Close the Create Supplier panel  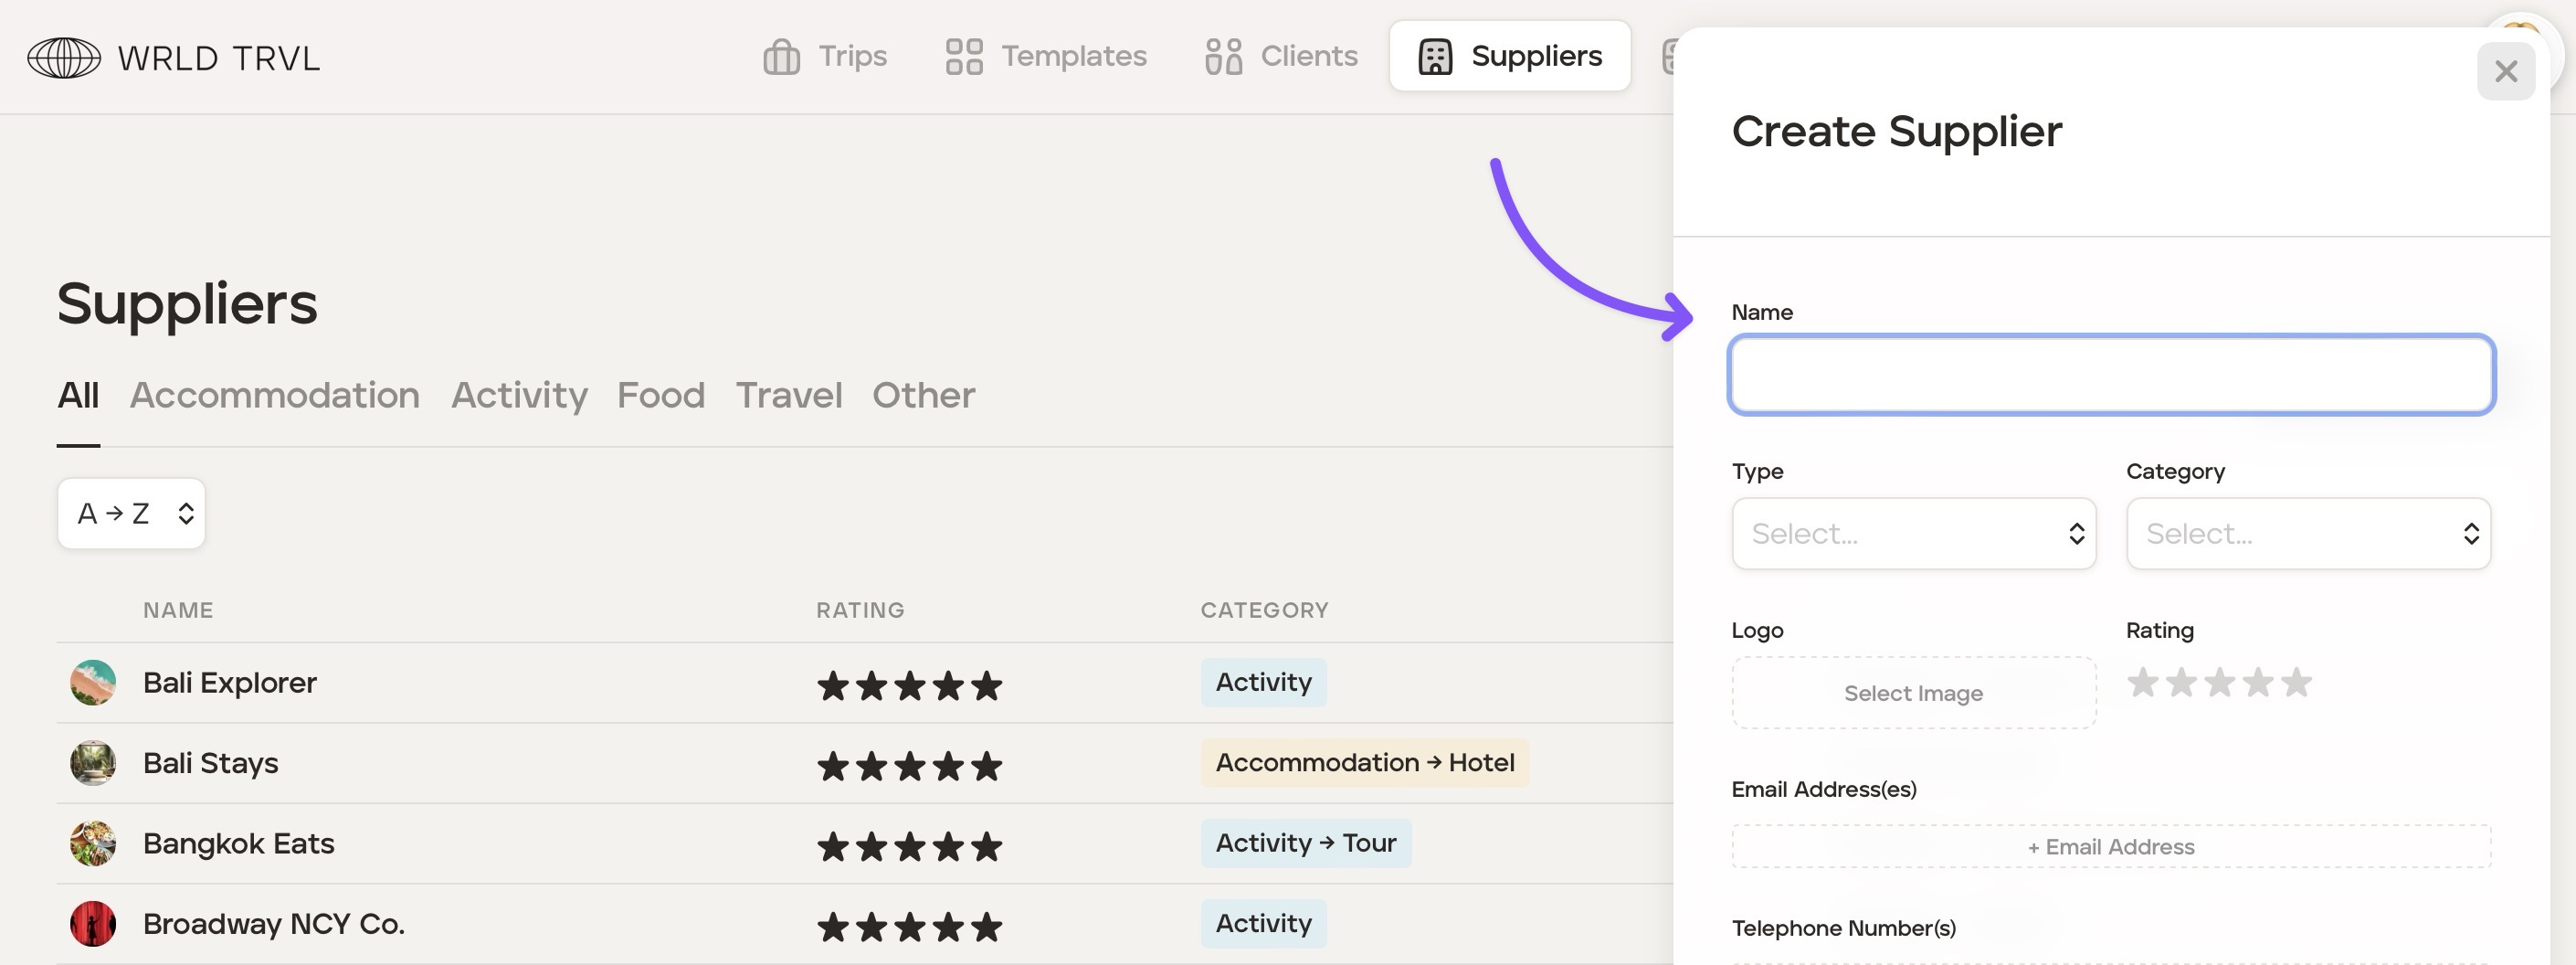[x=2505, y=72]
